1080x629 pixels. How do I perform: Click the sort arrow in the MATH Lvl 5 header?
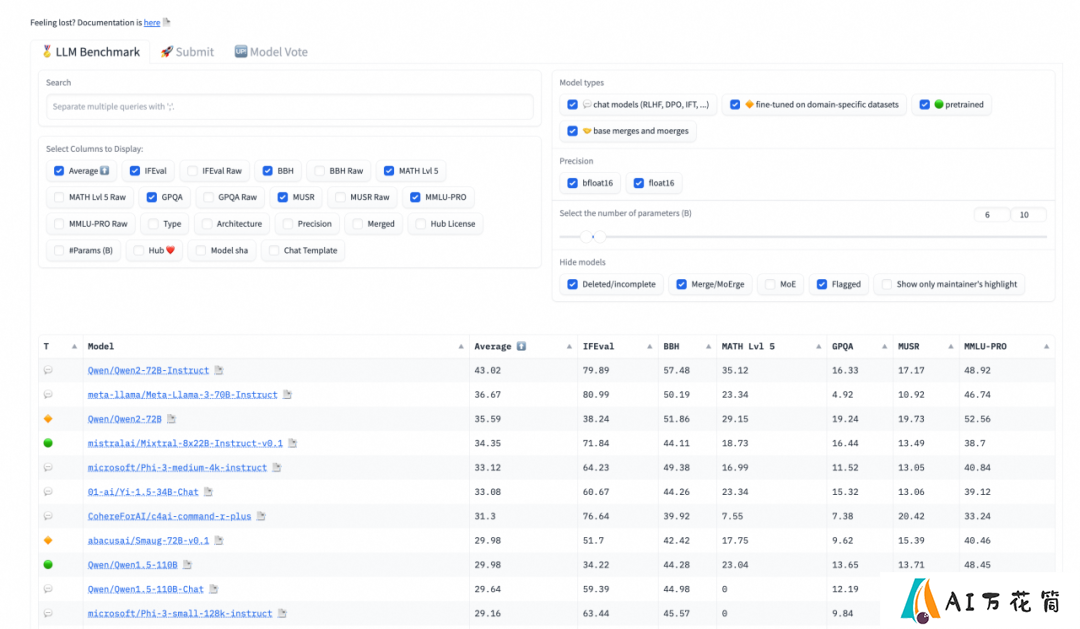click(818, 347)
